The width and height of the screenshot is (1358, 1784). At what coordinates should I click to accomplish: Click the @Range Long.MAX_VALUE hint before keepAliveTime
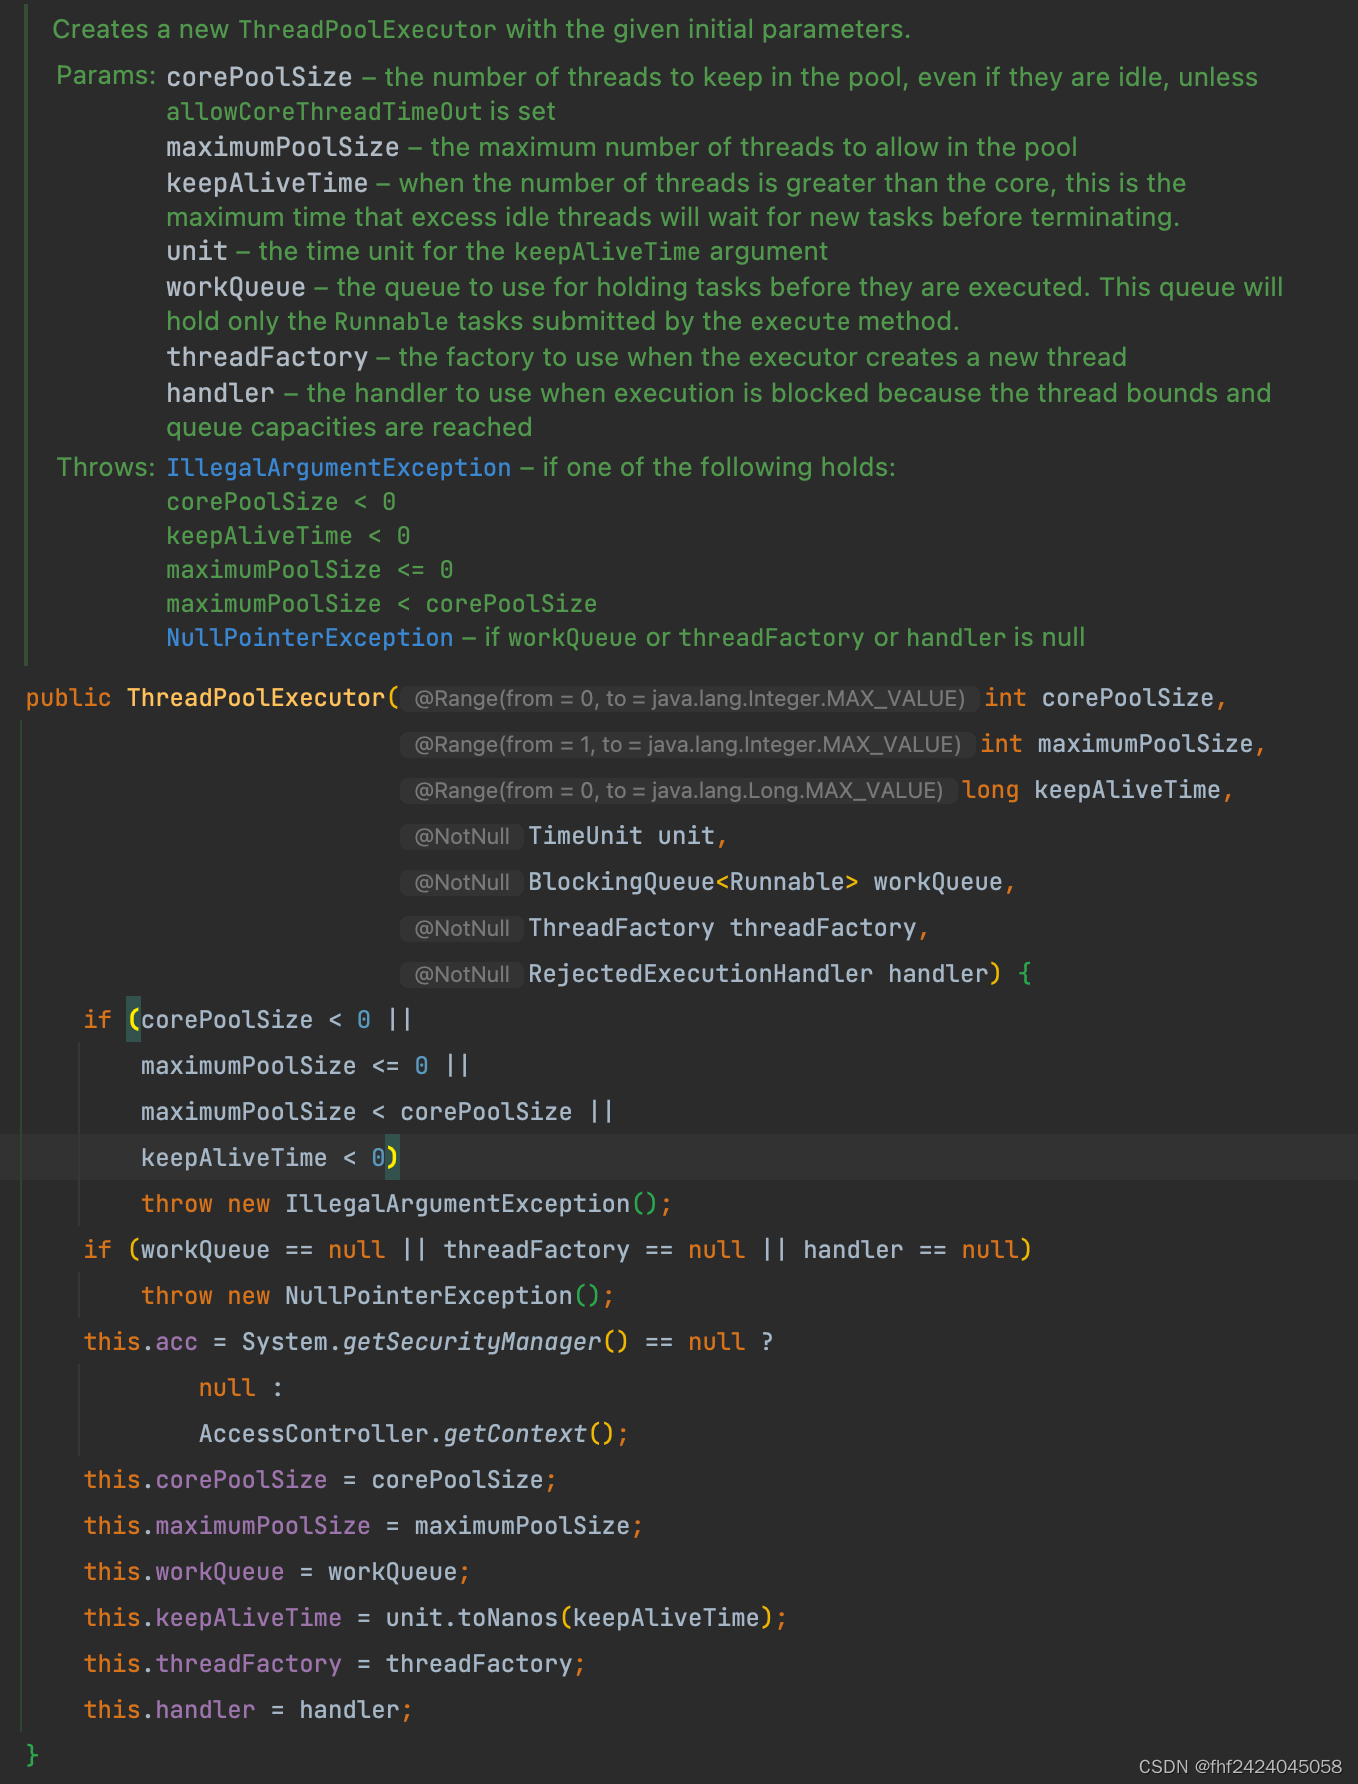point(678,790)
